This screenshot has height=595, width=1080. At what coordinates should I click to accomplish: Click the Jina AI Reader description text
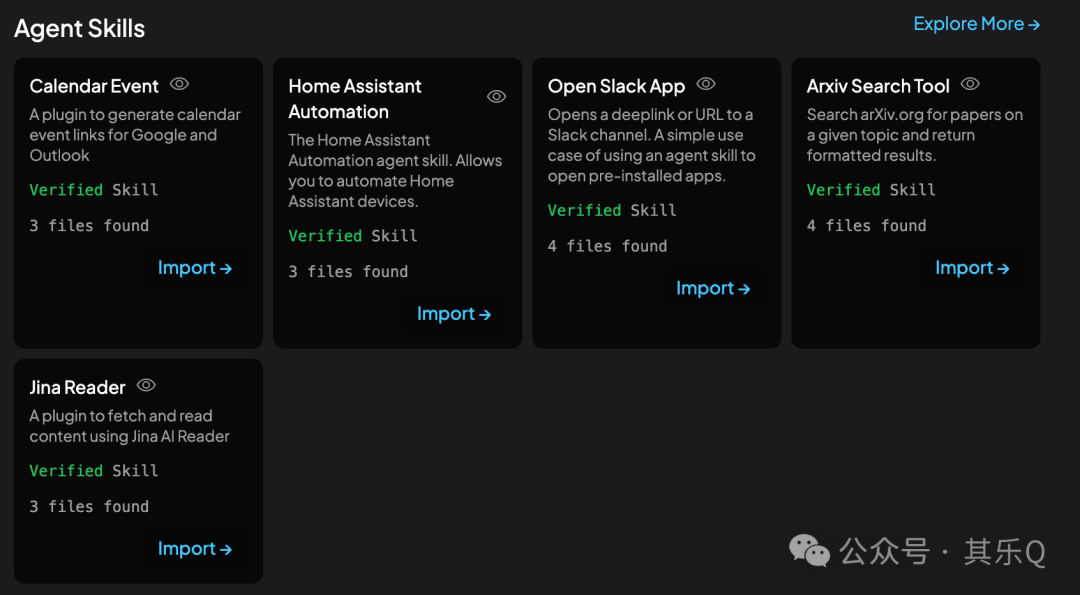pyautogui.click(x=129, y=426)
